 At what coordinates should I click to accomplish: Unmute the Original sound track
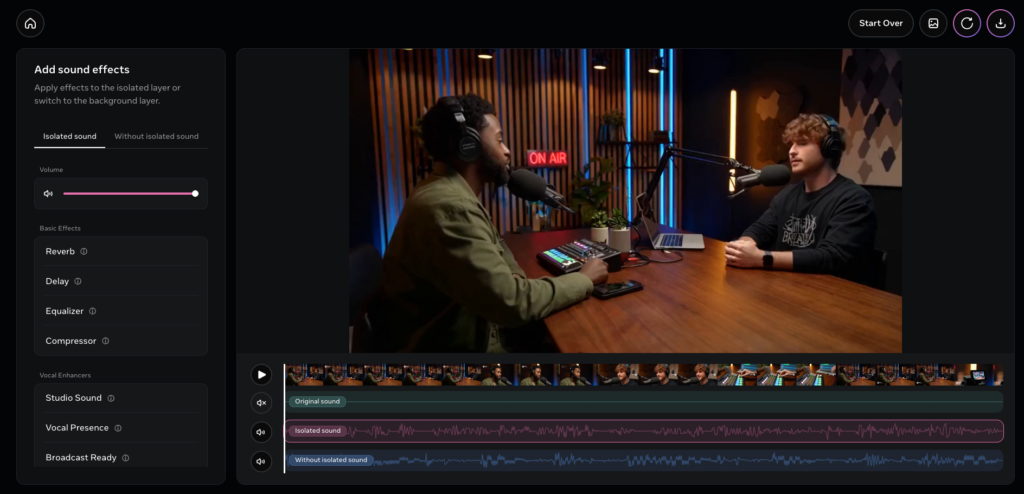click(x=261, y=403)
